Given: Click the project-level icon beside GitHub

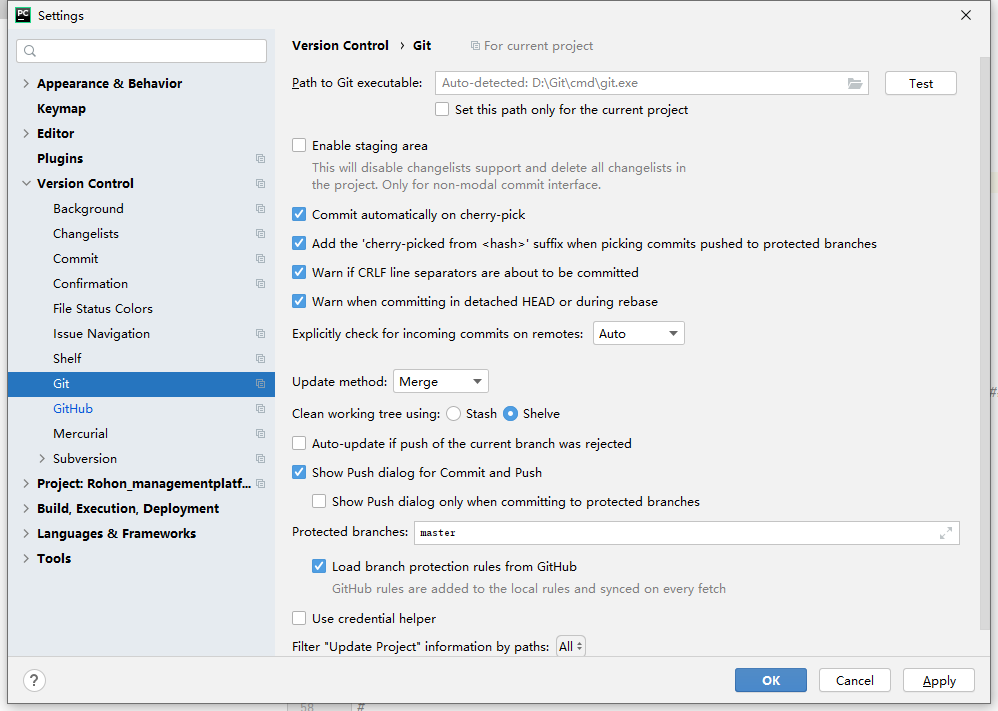Looking at the screenshot, I should pos(260,409).
